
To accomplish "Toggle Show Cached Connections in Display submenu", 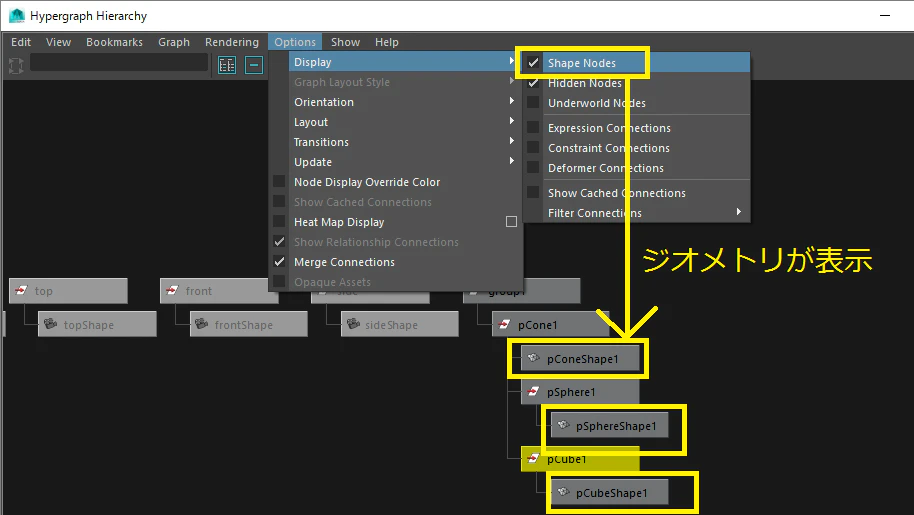I will tap(533, 192).
